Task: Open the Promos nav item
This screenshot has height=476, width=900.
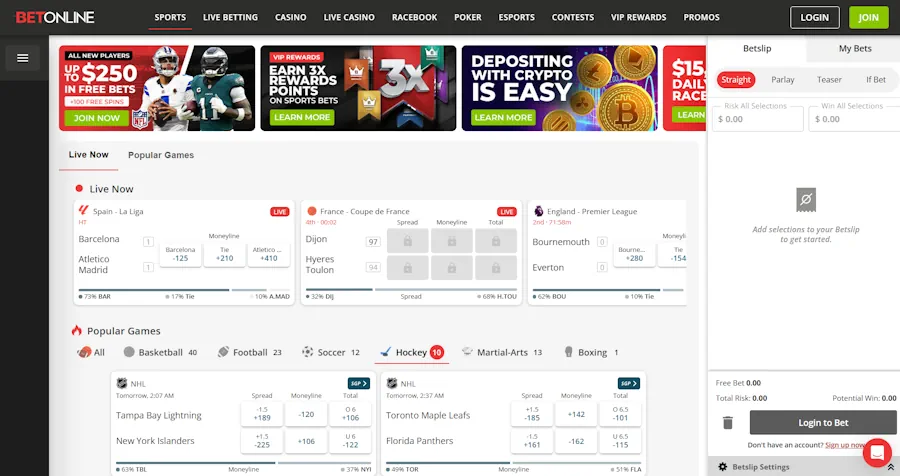Action: pos(701,17)
